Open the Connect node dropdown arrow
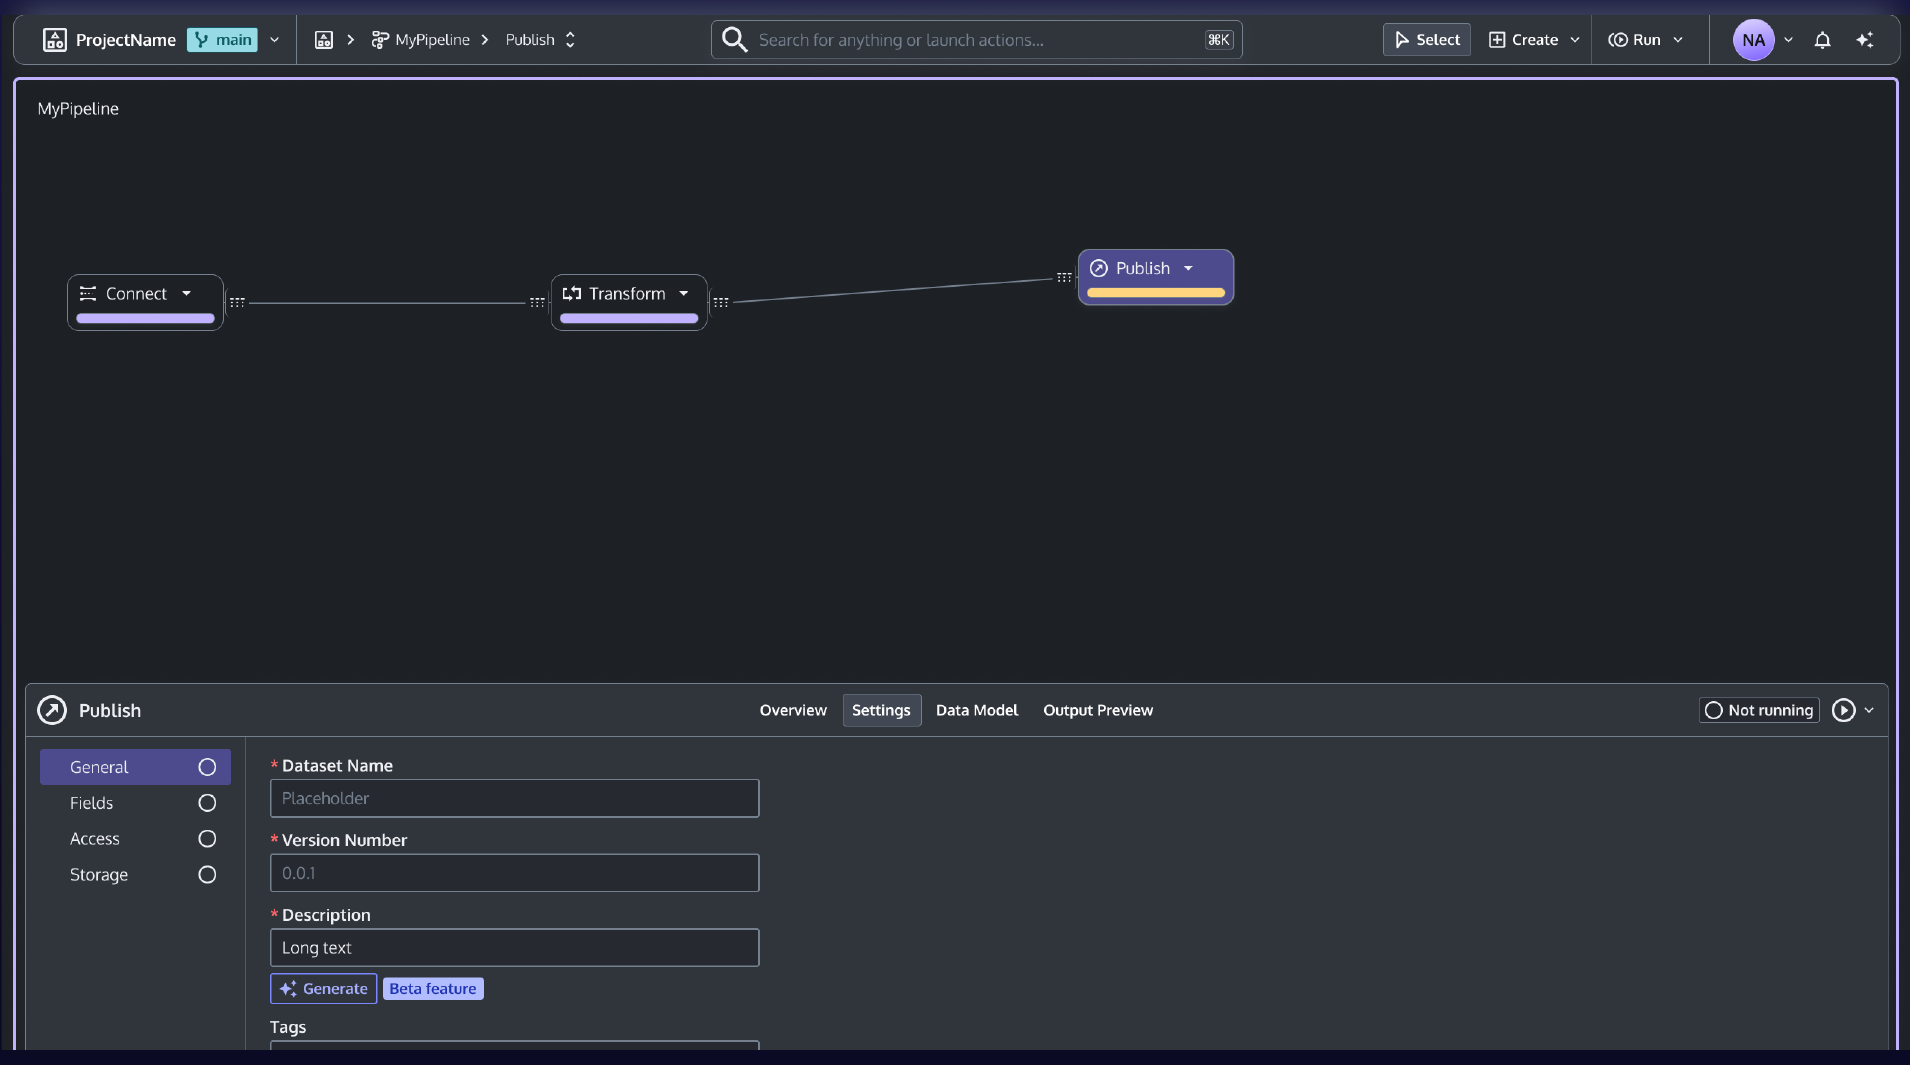This screenshot has height=1065, width=1910. point(186,294)
